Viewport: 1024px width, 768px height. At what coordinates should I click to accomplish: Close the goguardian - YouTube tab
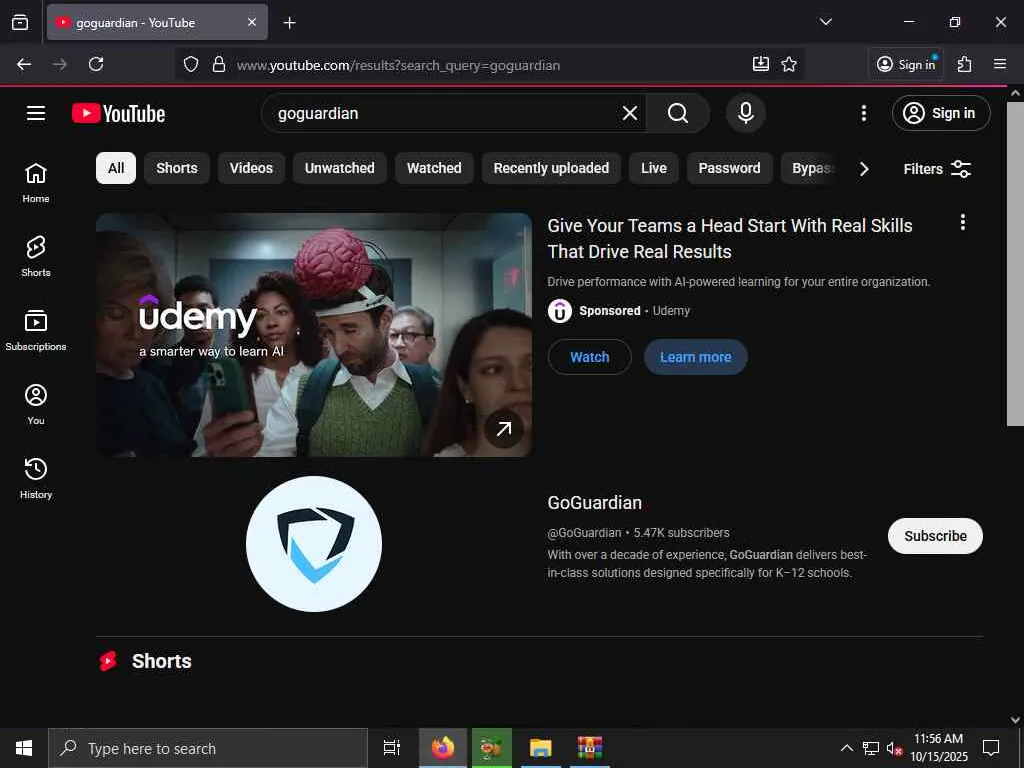[252, 22]
